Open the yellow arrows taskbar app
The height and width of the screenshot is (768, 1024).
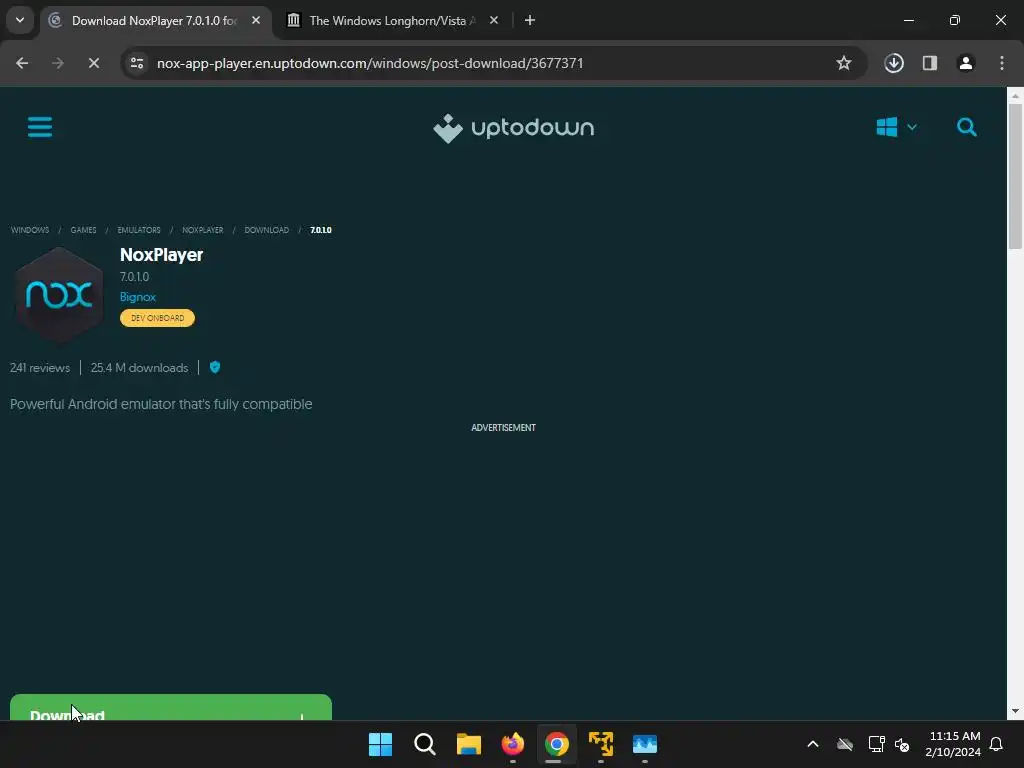pos(601,744)
